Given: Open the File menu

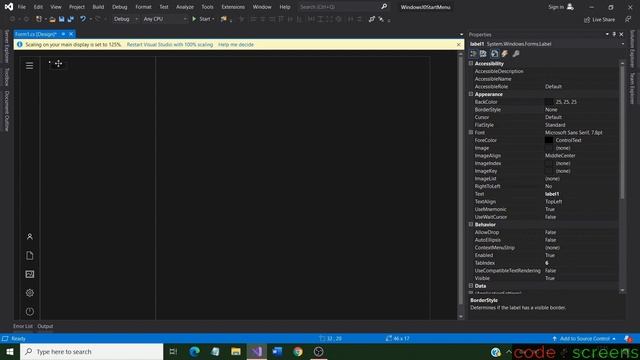Looking at the screenshot, I should pos(22,7).
